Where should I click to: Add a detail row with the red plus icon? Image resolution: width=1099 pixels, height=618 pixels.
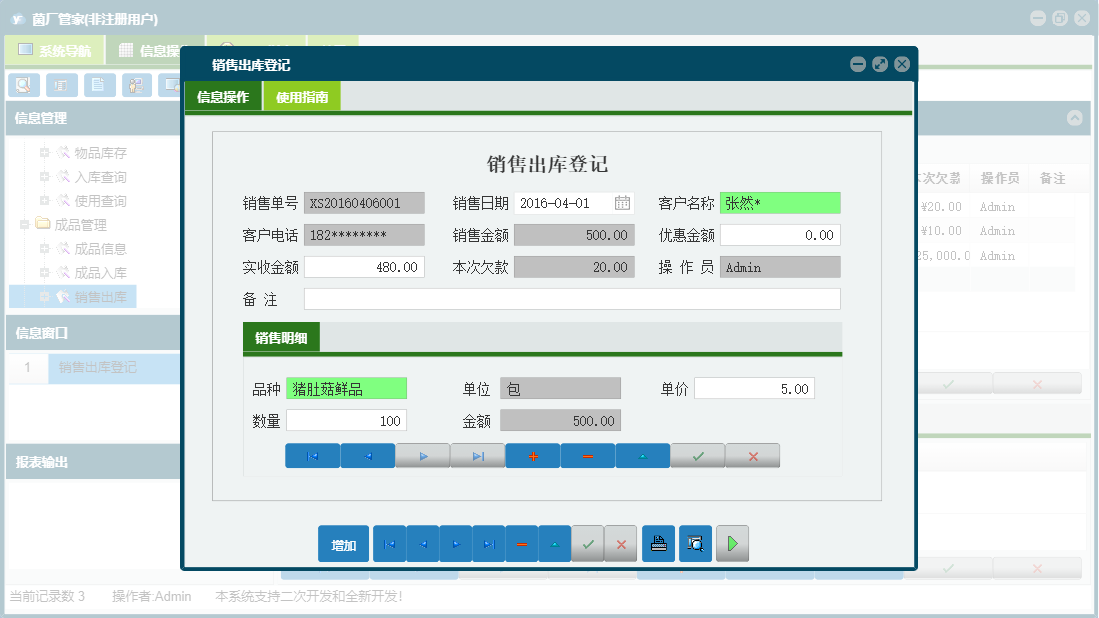click(x=533, y=455)
